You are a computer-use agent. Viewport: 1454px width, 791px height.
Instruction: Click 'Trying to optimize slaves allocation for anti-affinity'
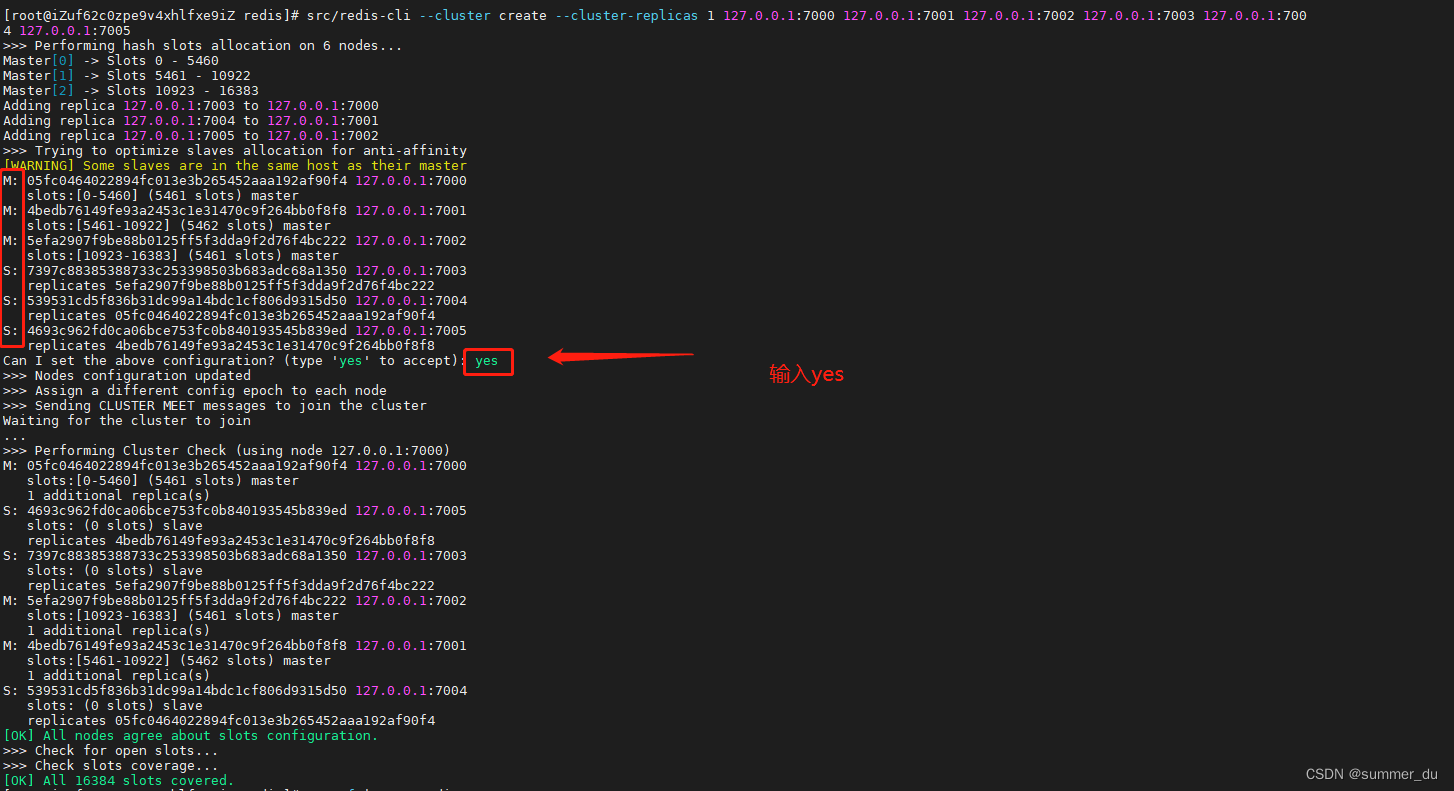click(x=251, y=151)
